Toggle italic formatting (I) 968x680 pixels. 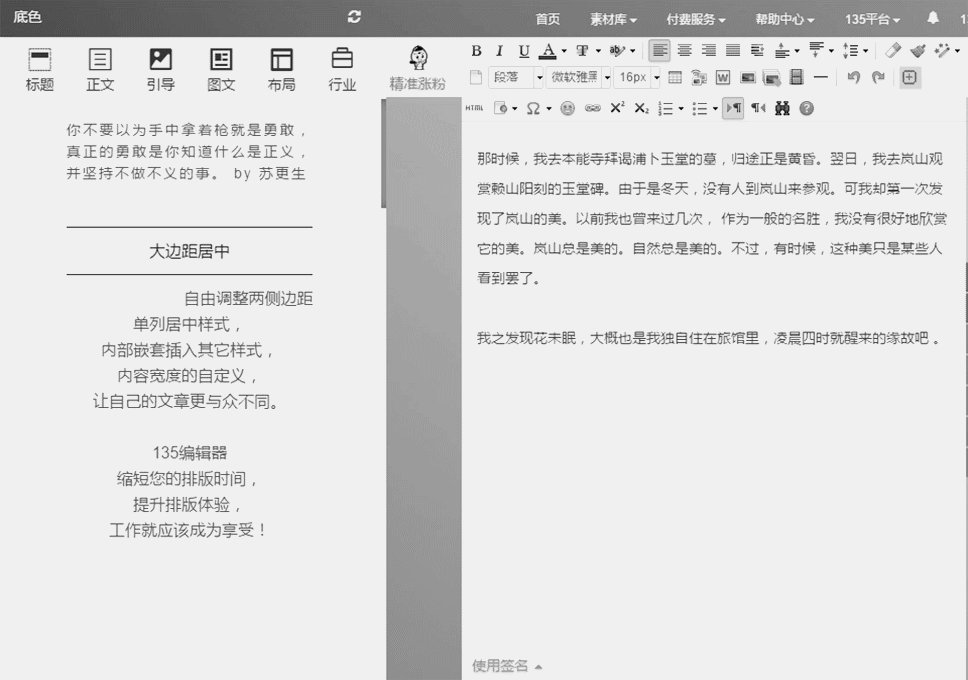[x=499, y=51]
